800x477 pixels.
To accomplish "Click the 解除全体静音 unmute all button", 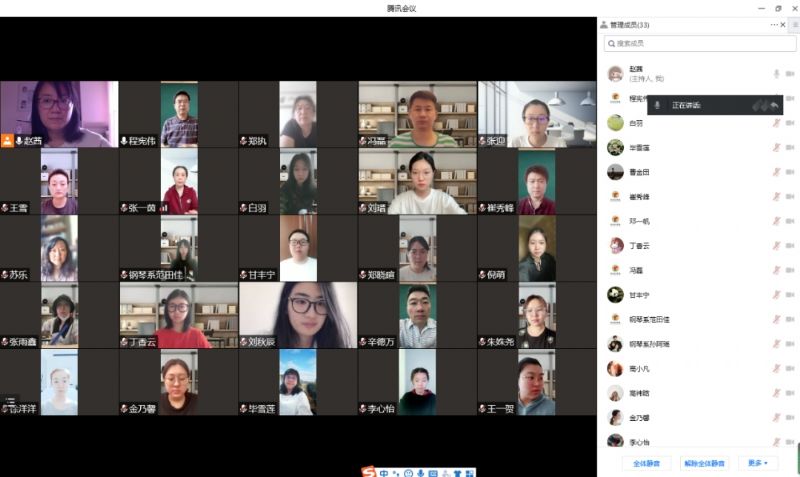I will [704, 463].
